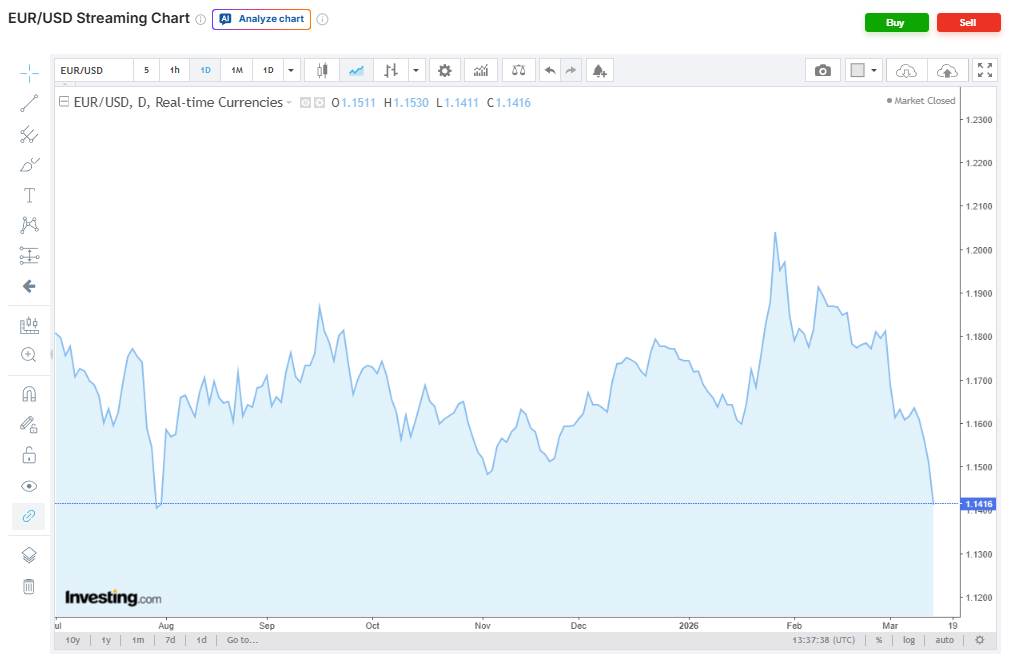Toggle logarithmic scale with log button
This screenshot has height=657, width=1013.
click(909, 640)
